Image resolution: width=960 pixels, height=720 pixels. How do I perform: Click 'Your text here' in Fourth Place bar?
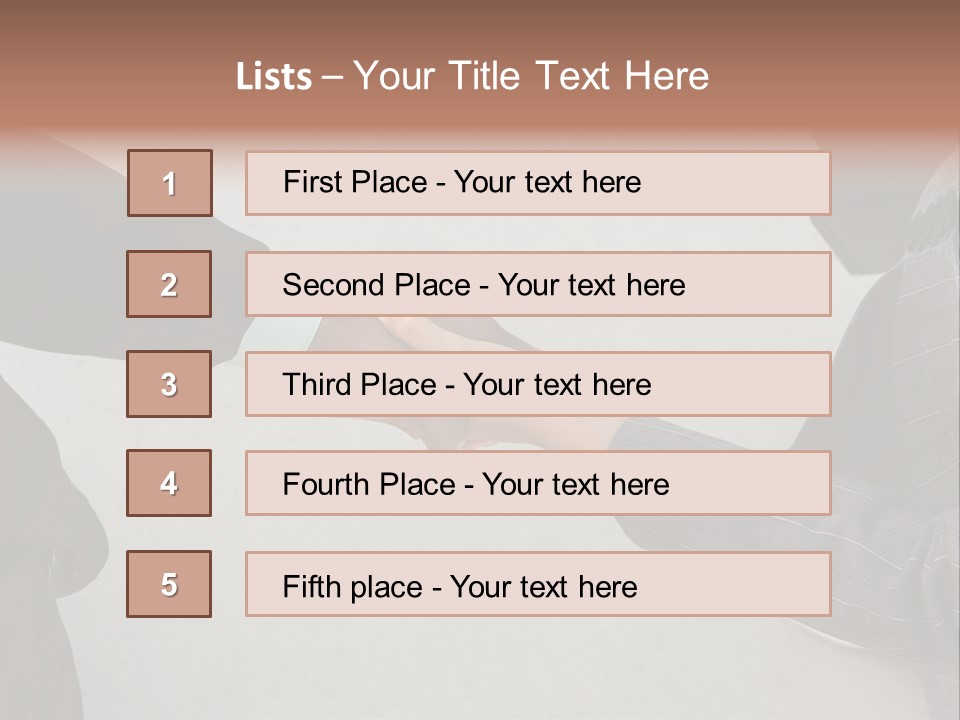click(x=576, y=484)
